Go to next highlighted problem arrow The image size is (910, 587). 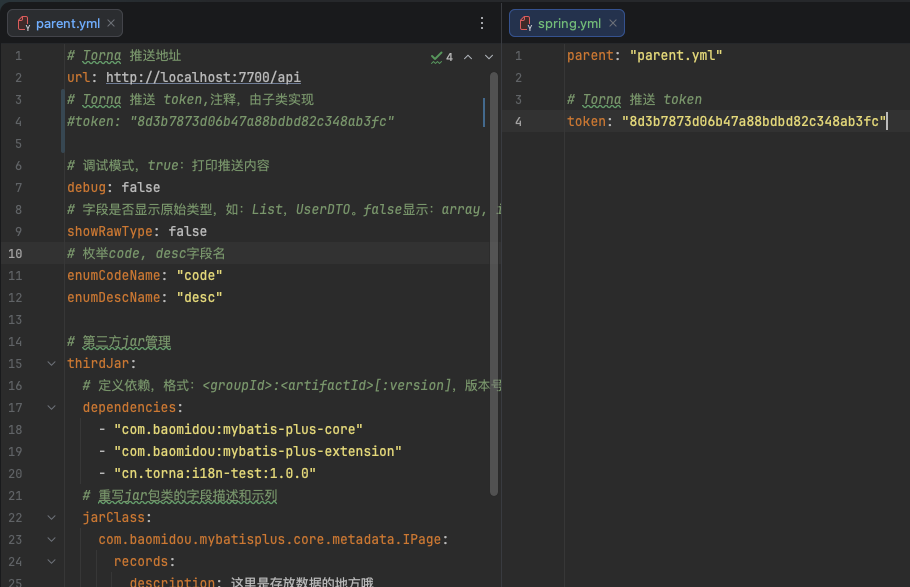pos(489,57)
